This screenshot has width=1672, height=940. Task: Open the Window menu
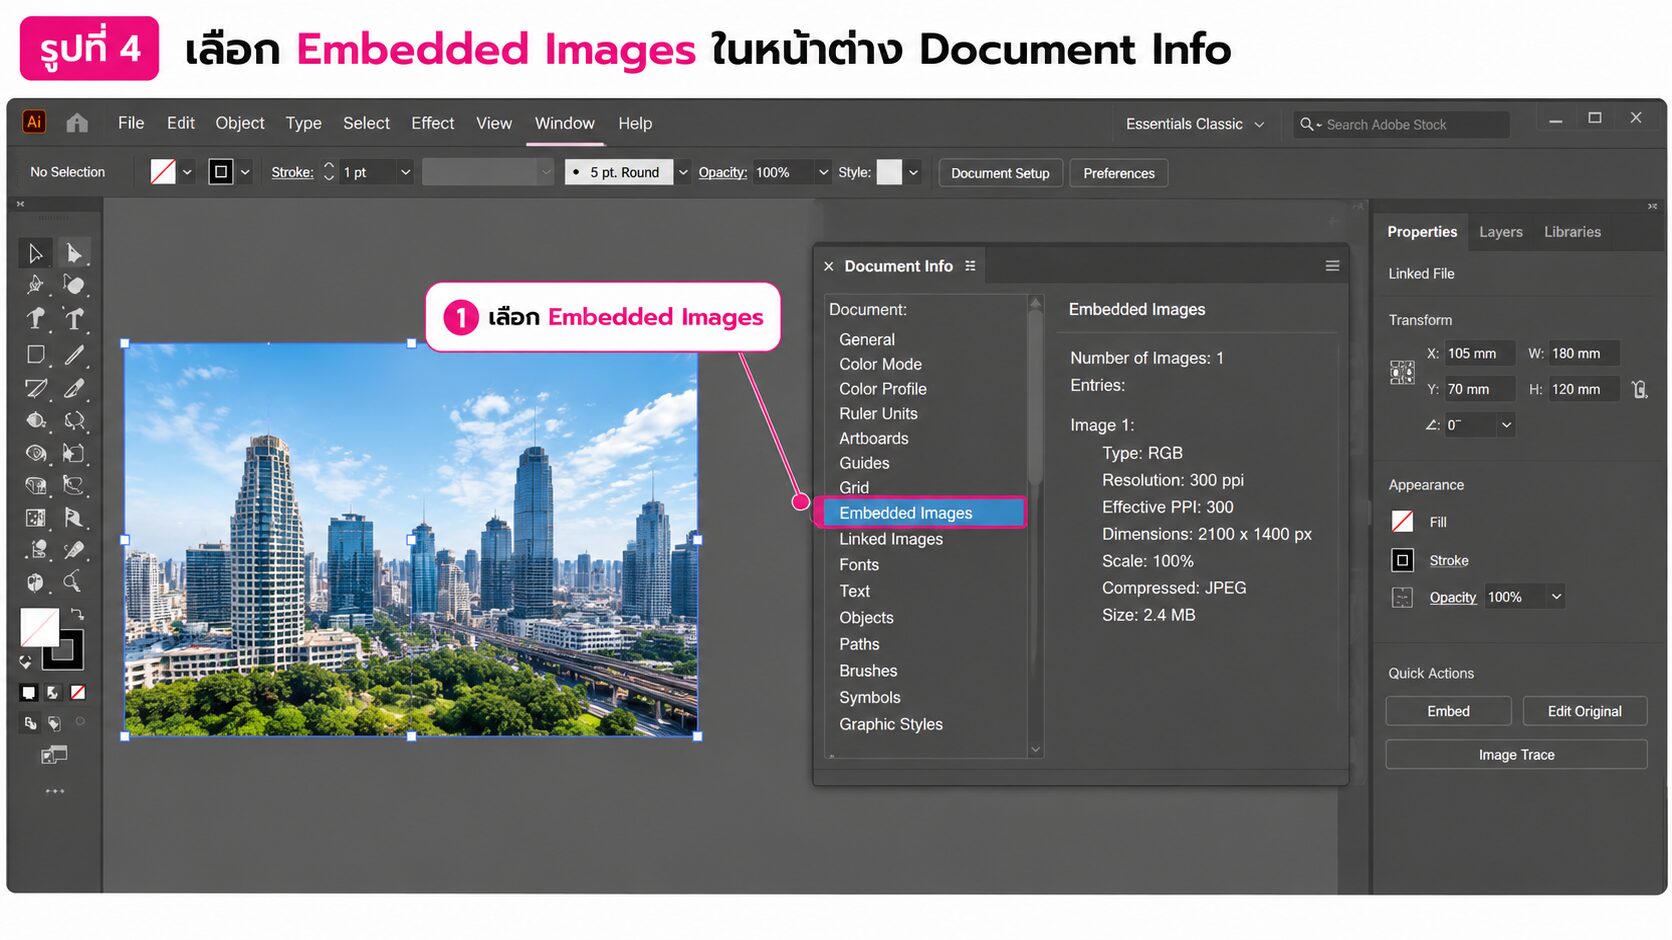click(x=564, y=123)
